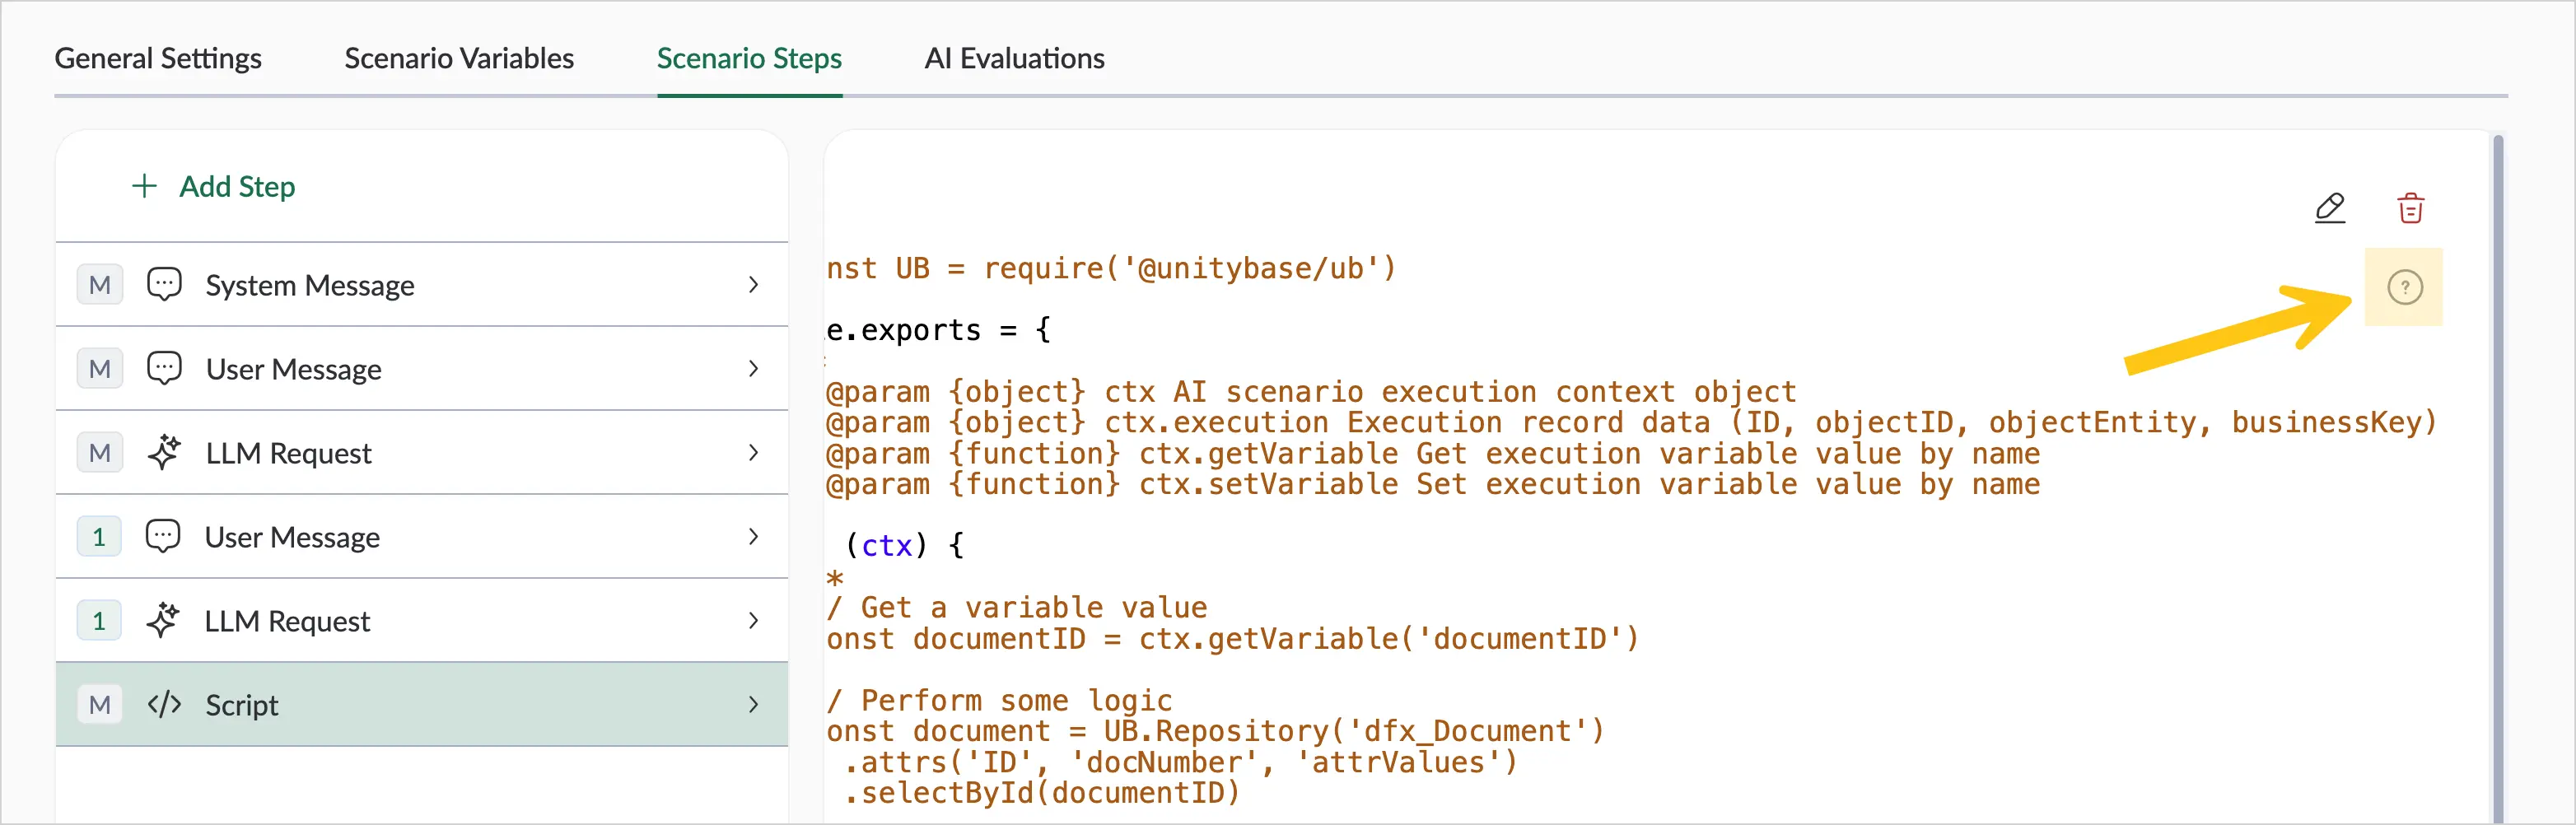Click the sparkle icon of the M LLM Request

(x=164, y=452)
